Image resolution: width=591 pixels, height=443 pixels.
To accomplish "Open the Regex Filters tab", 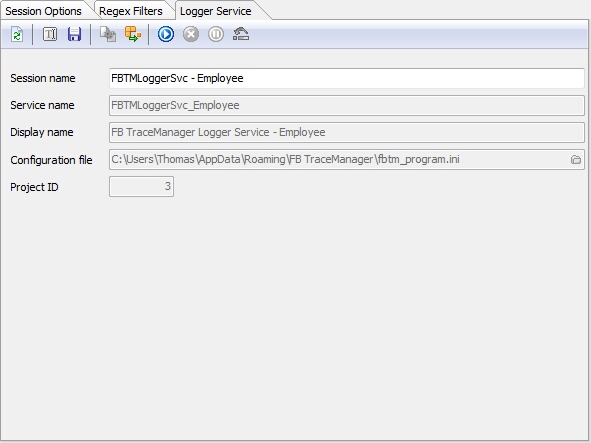I will click(131, 11).
